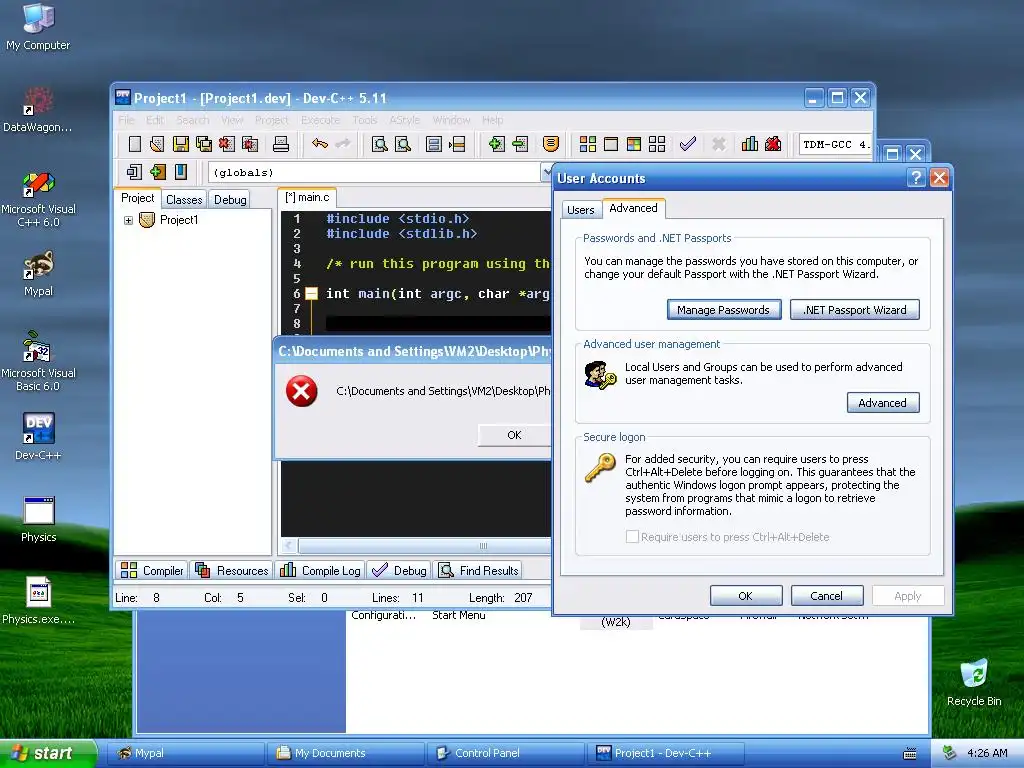Click the Start button on the taskbar

coord(48,753)
